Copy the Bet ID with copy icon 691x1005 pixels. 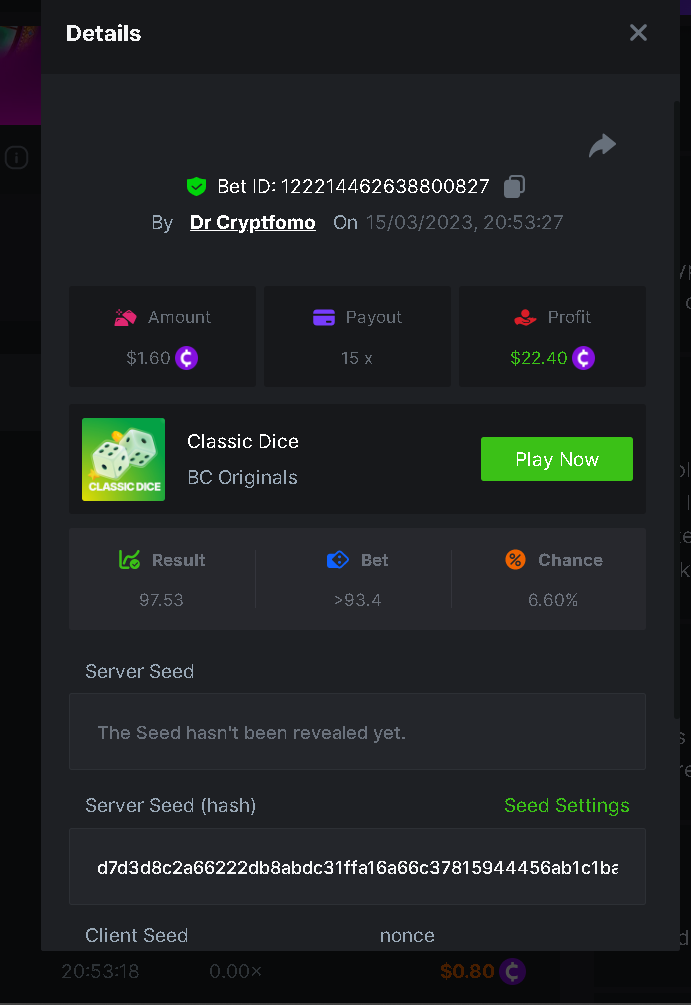(x=514, y=186)
